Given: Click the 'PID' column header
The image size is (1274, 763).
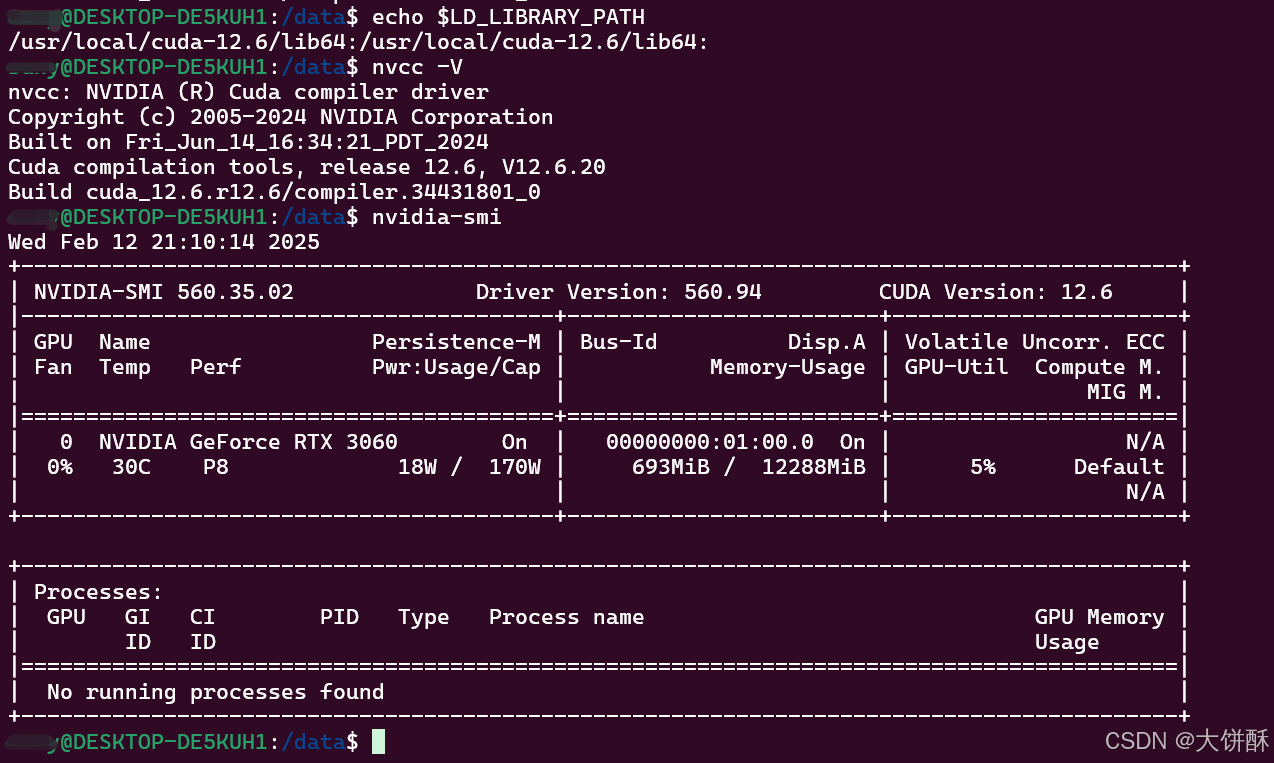Looking at the screenshot, I should (x=339, y=617).
